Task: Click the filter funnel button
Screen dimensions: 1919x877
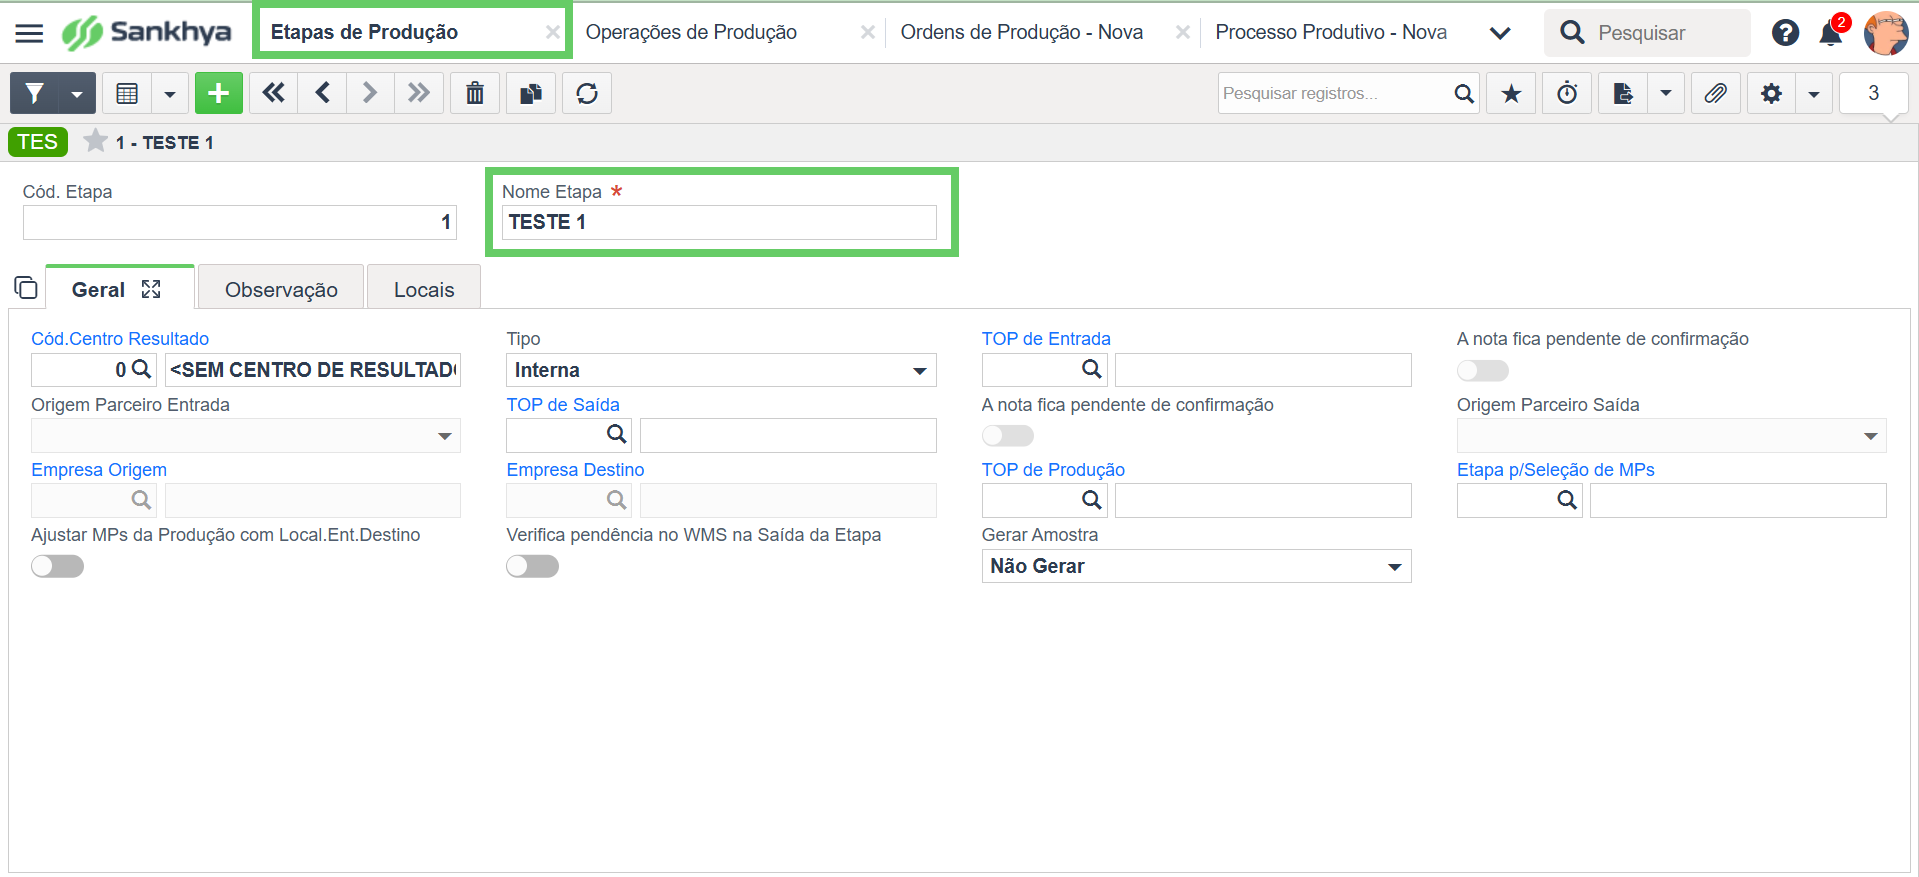Action: coord(35,93)
